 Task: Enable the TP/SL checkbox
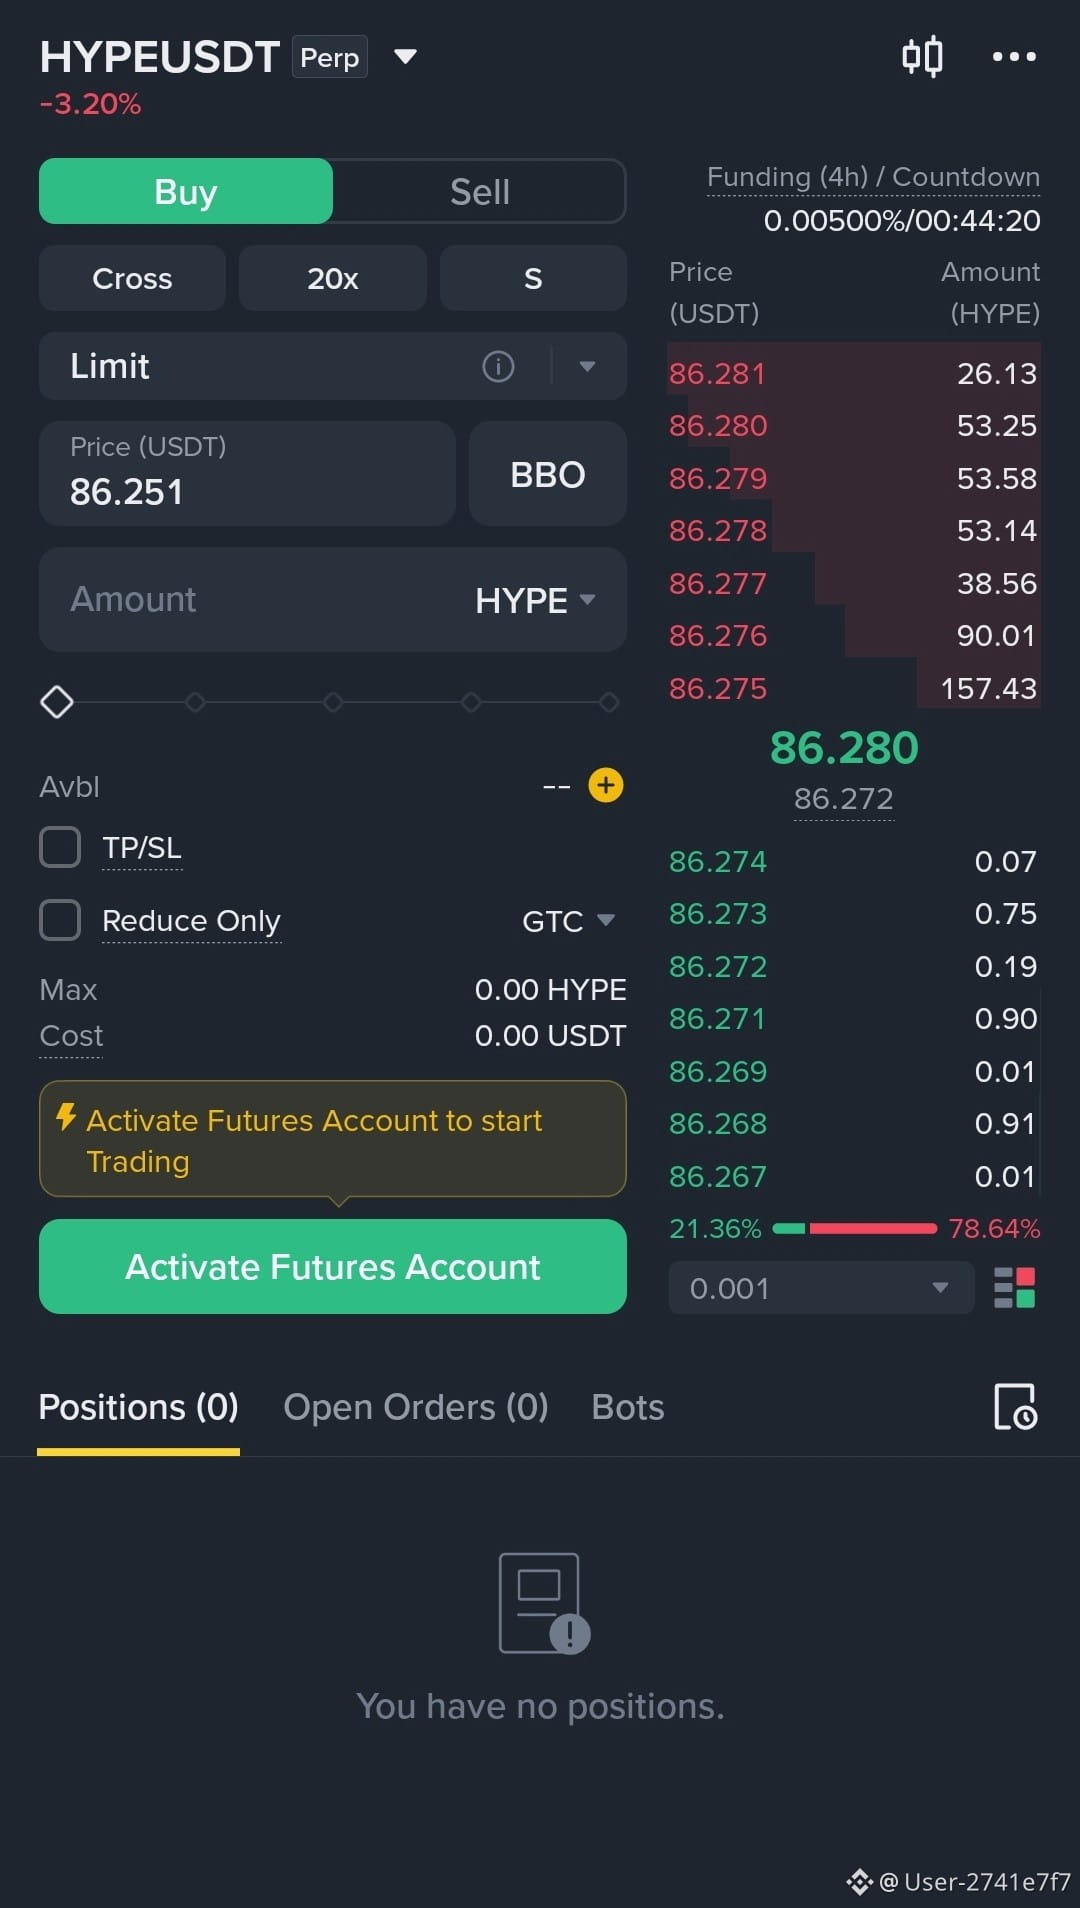60,847
